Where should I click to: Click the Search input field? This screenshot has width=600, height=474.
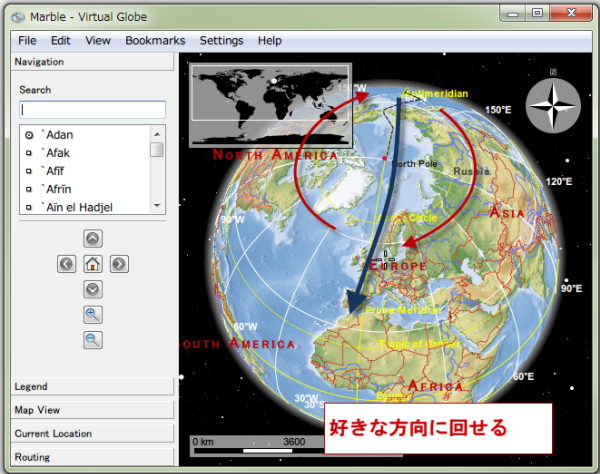coord(93,110)
